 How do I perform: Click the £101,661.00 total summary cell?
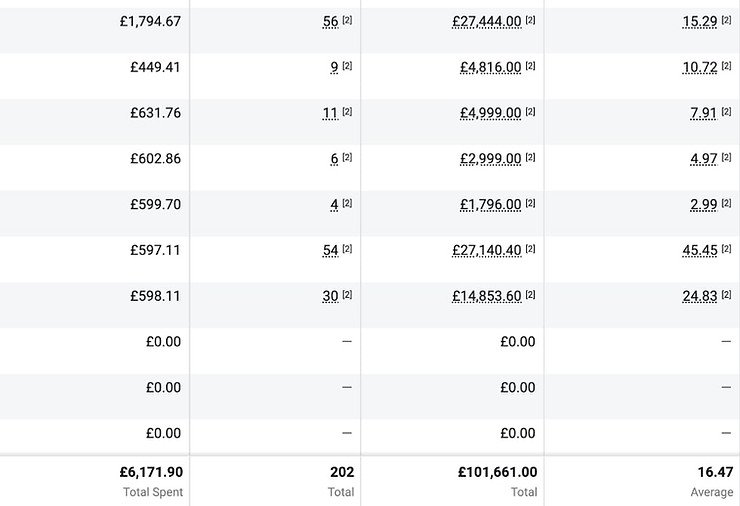tap(497, 472)
